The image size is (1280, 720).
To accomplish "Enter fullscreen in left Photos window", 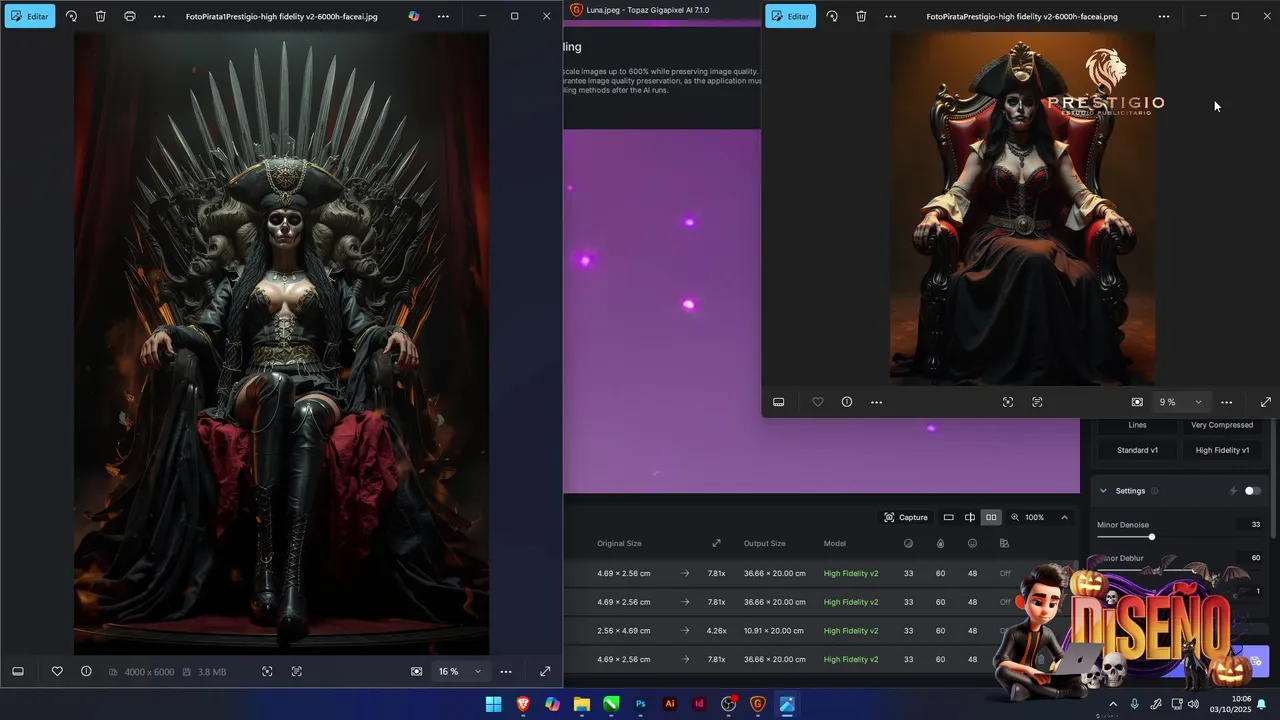I will pos(545,672).
